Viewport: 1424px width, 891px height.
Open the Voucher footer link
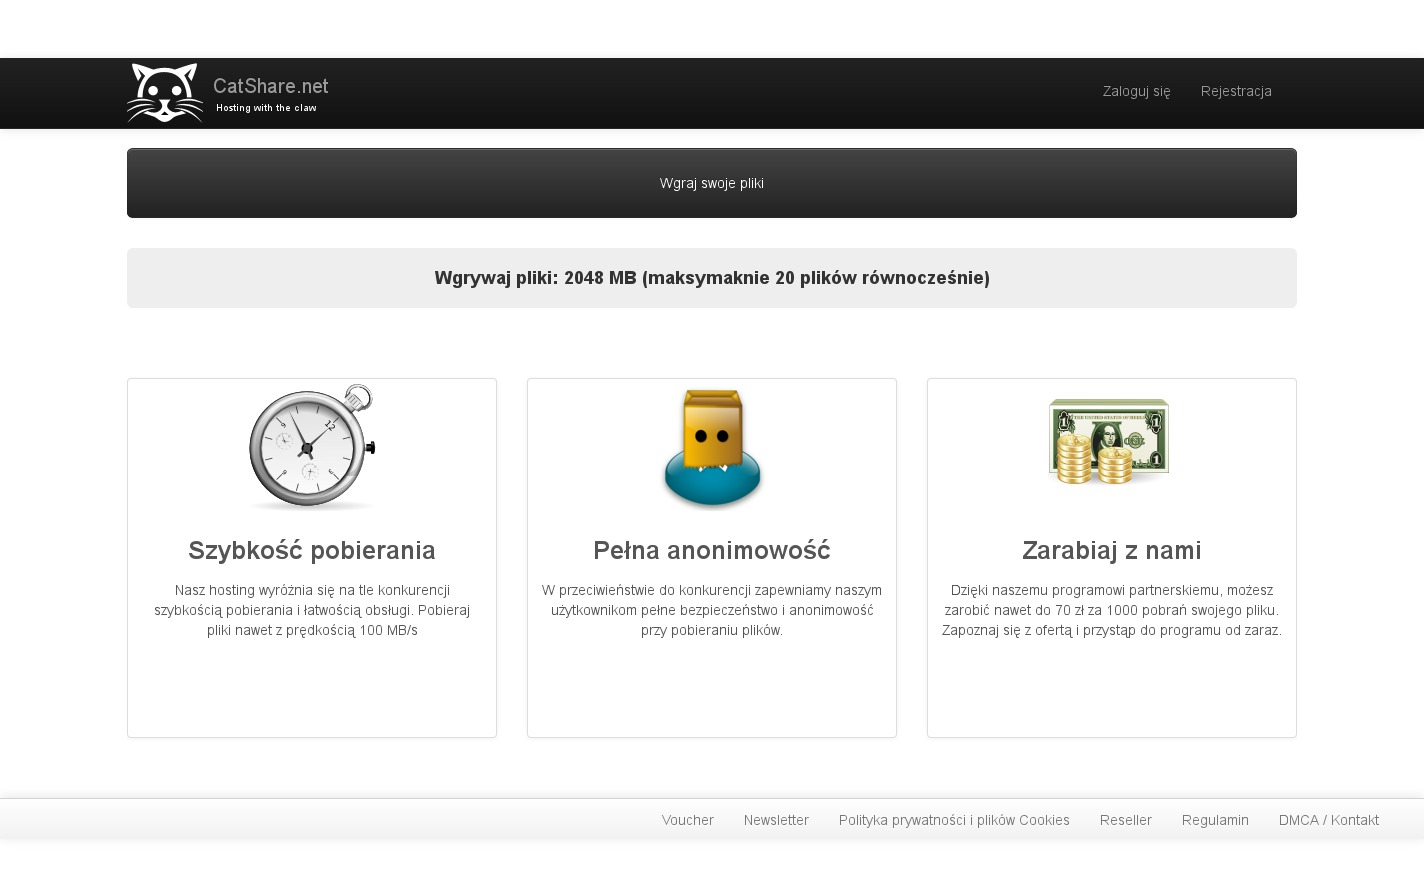pyautogui.click(x=687, y=820)
